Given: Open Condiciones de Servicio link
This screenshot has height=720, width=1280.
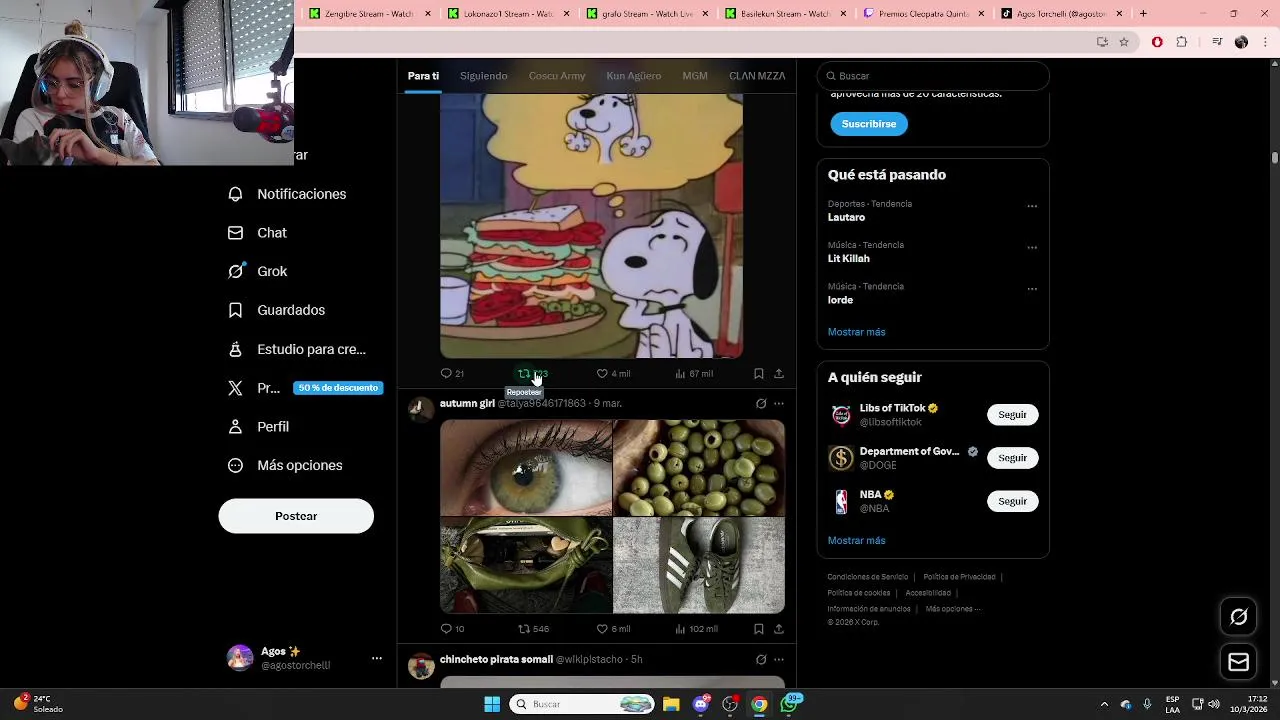Looking at the screenshot, I should tap(867, 577).
